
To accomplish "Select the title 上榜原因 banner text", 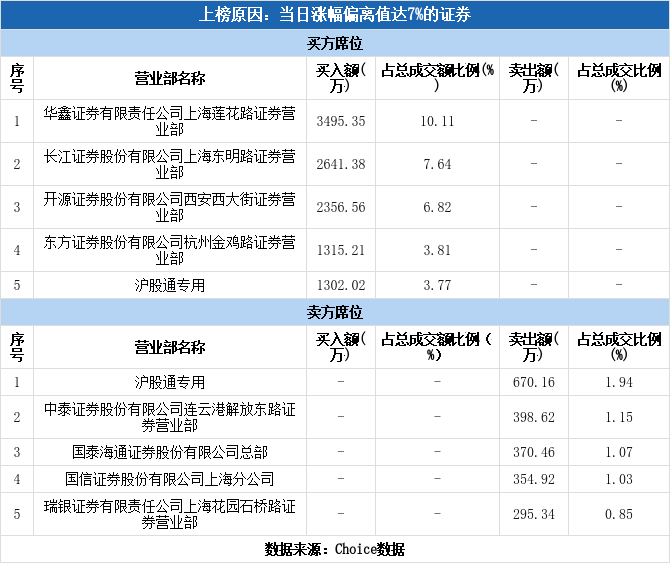I will 335,15.
